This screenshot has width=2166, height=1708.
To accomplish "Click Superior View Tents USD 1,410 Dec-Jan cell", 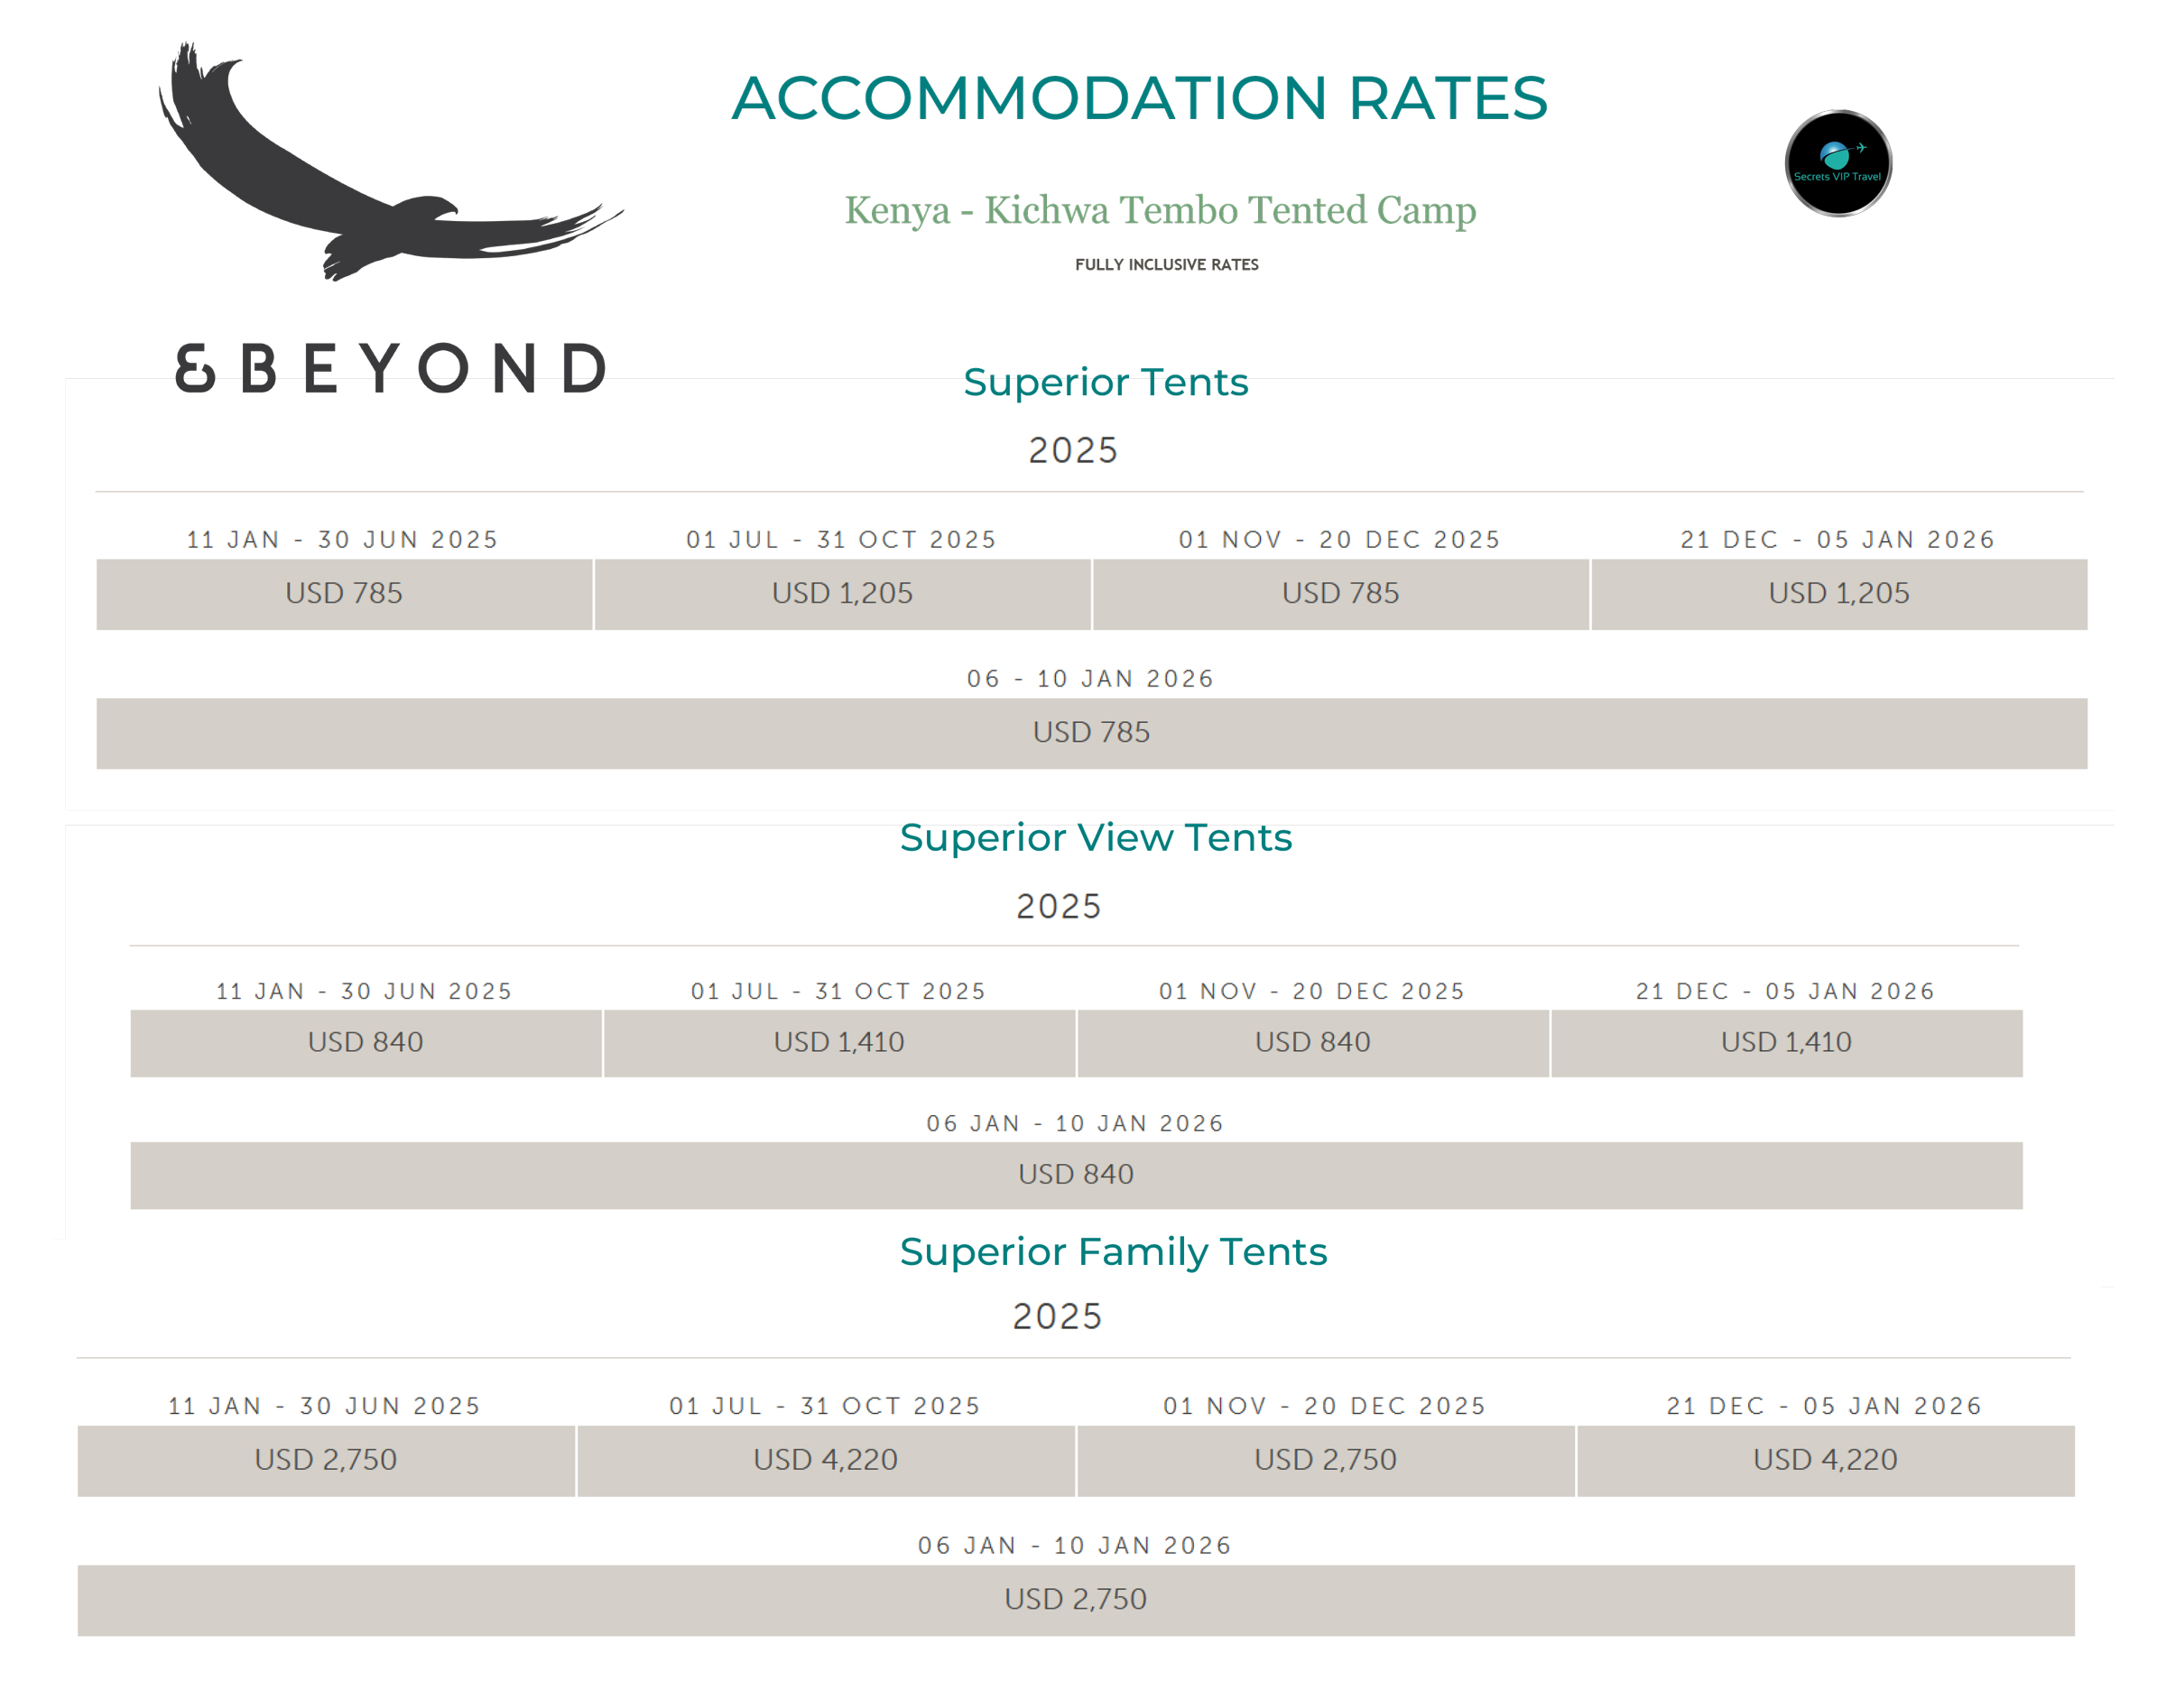I will tap(1787, 1043).
